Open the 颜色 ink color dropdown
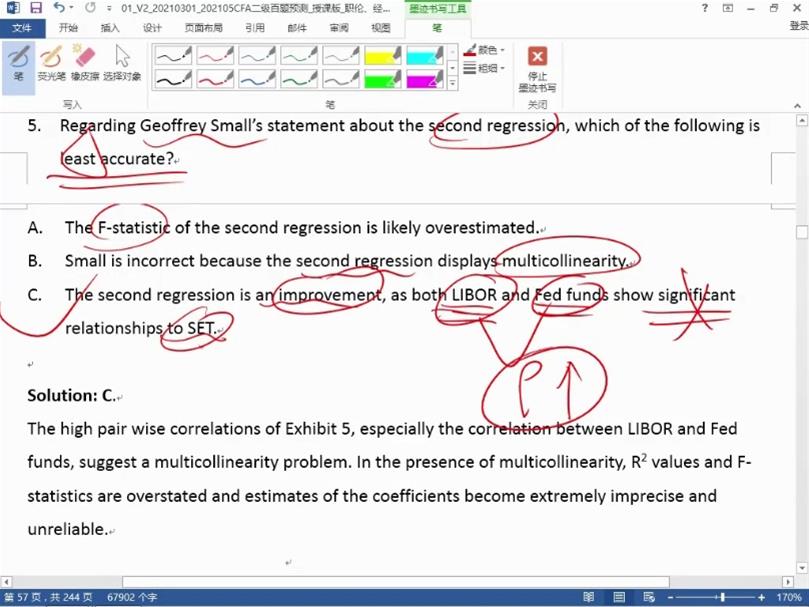The height and width of the screenshot is (607, 809). (x=484, y=50)
